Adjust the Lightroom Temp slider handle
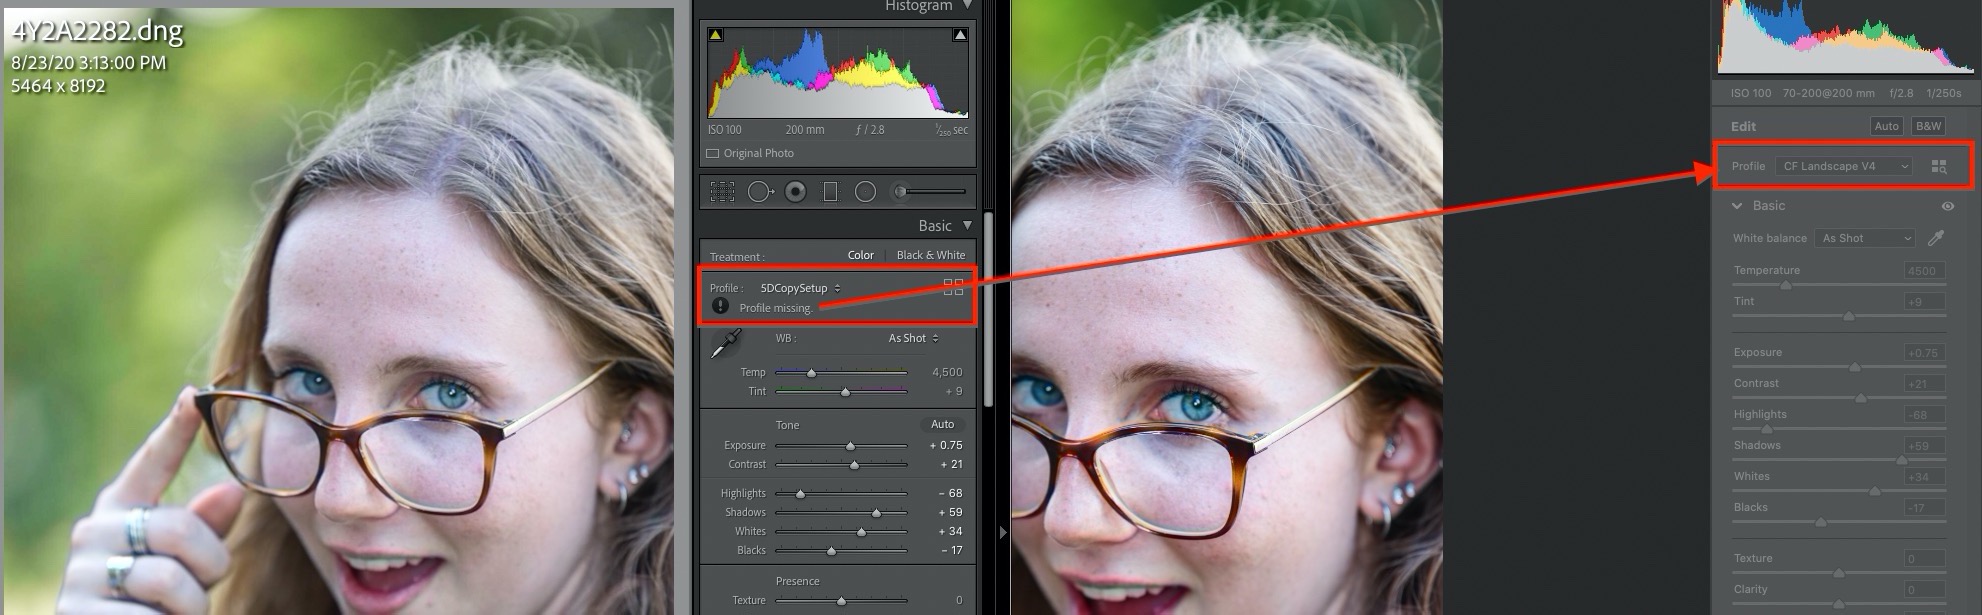Image resolution: width=1982 pixels, height=615 pixels. (x=811, y=373)
